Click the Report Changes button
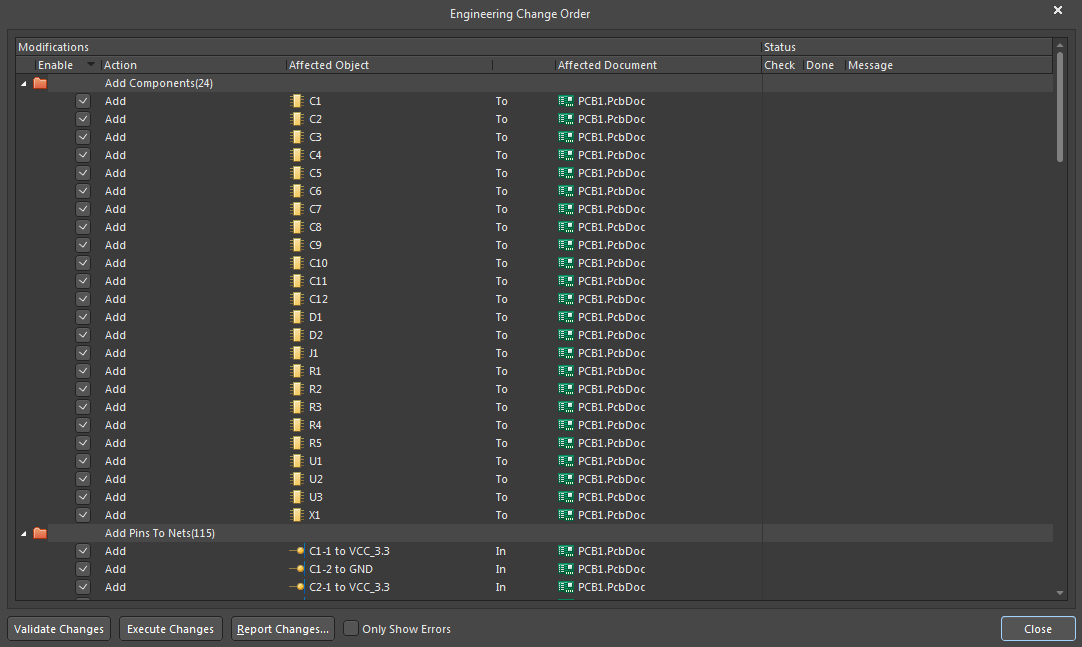The width and height of the screenshot is (1082, 647). [x=283, y=629]
